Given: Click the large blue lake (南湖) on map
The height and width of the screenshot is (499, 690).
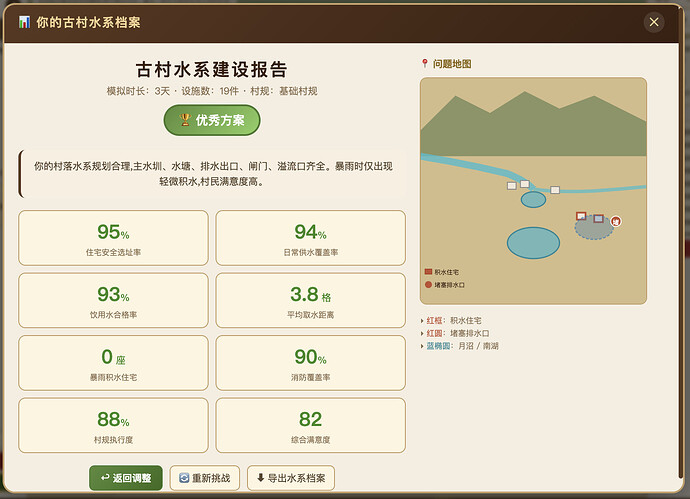Looking at the screenshot, I should 533,243.
